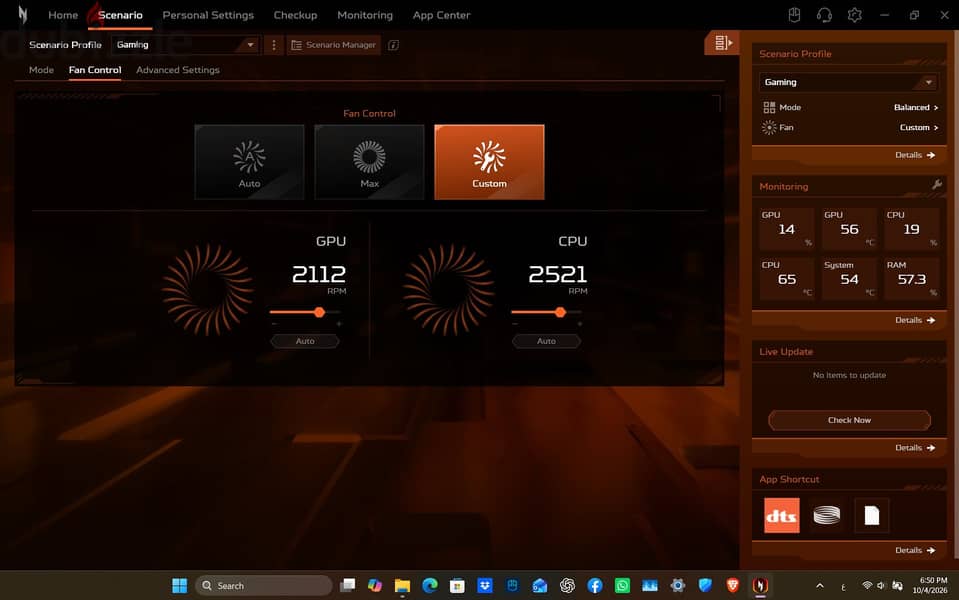This screenshot has width=959, height=600.
Task: Open the blank document app shortcut
Action: pyautogui.click(x=872, y=515)
